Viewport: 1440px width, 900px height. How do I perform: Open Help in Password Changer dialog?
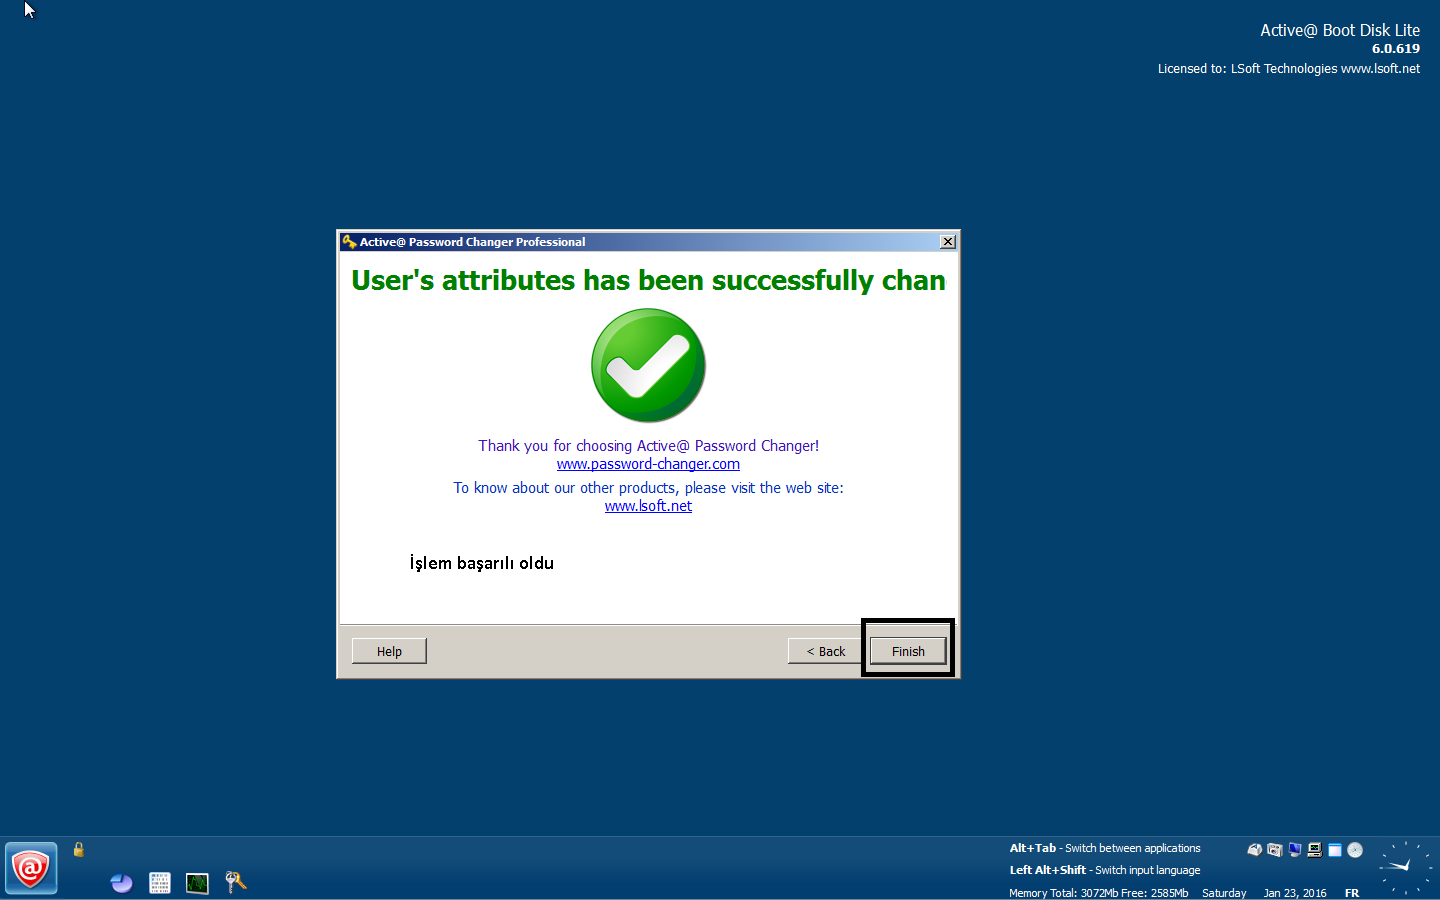tap(389, 651)
